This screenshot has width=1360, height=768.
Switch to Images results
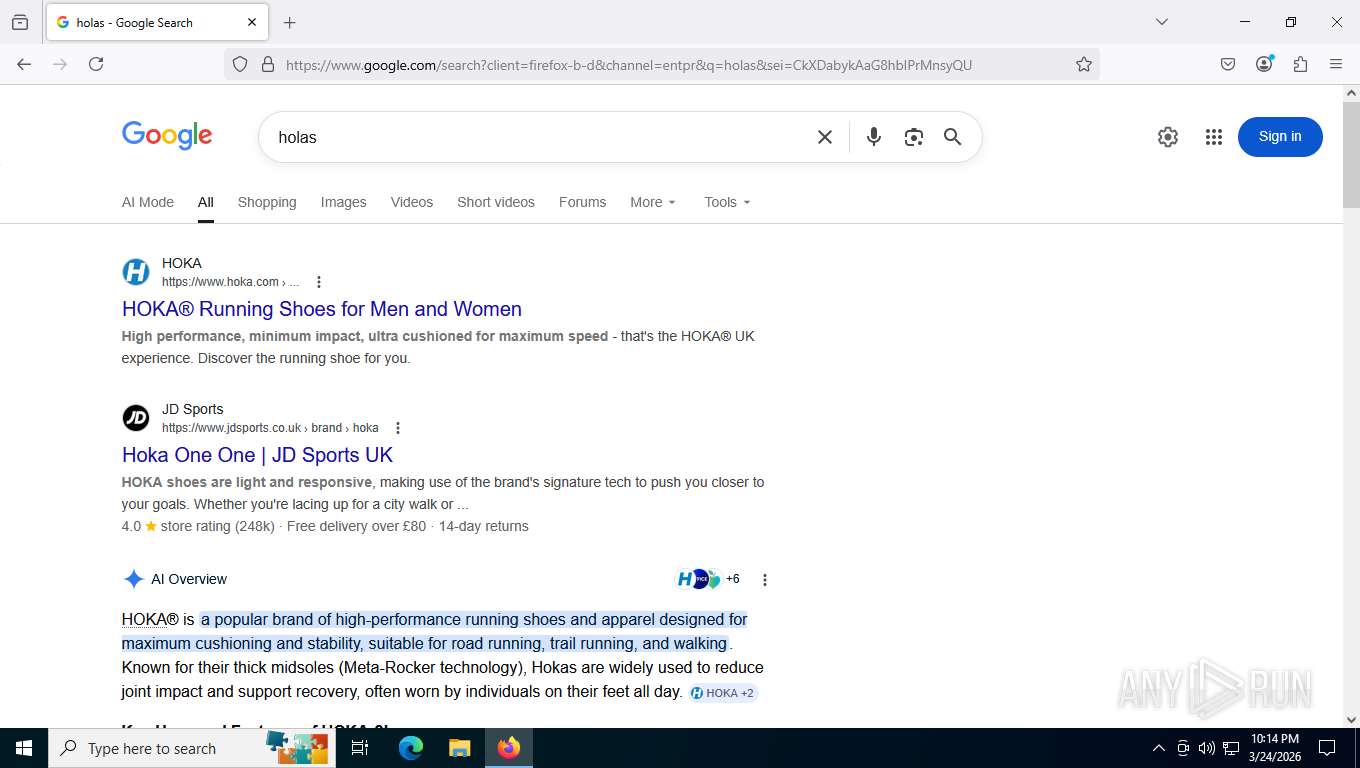tap(344, 202)
